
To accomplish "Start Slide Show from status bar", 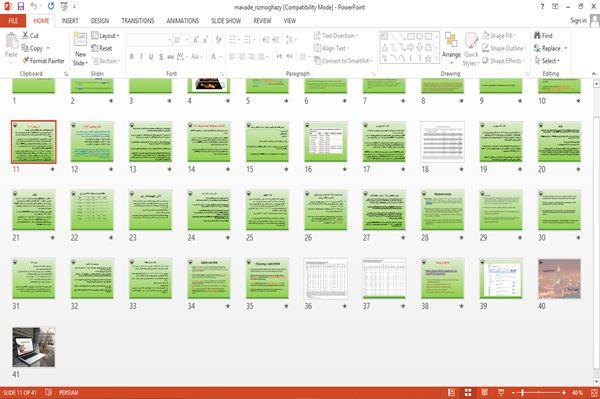I will click(501, 392).
